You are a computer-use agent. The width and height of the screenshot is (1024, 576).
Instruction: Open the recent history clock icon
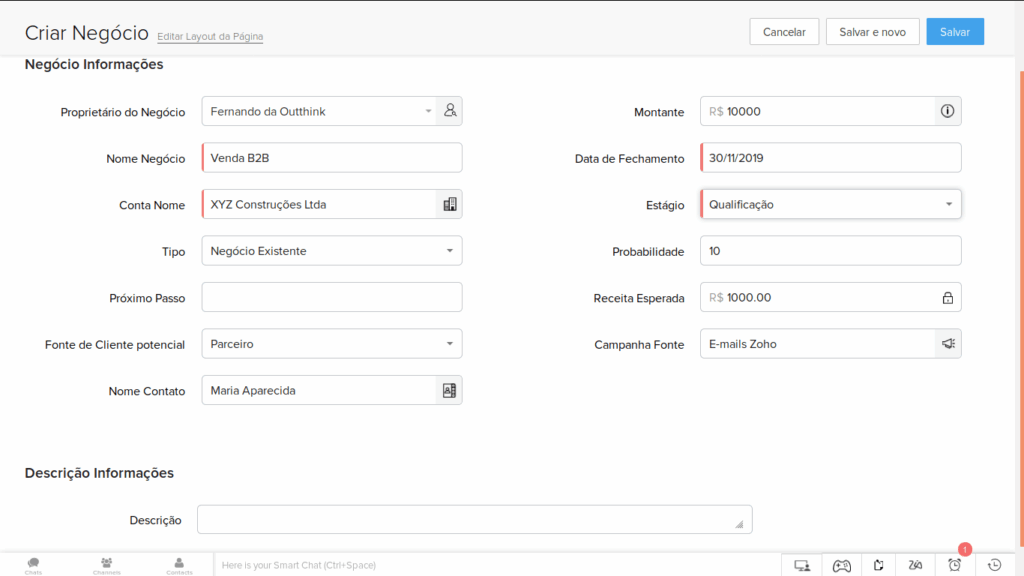995,566
